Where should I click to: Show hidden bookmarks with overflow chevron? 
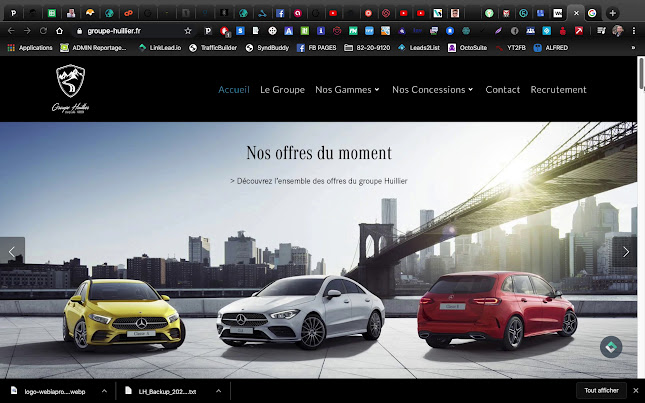[633, 48]
